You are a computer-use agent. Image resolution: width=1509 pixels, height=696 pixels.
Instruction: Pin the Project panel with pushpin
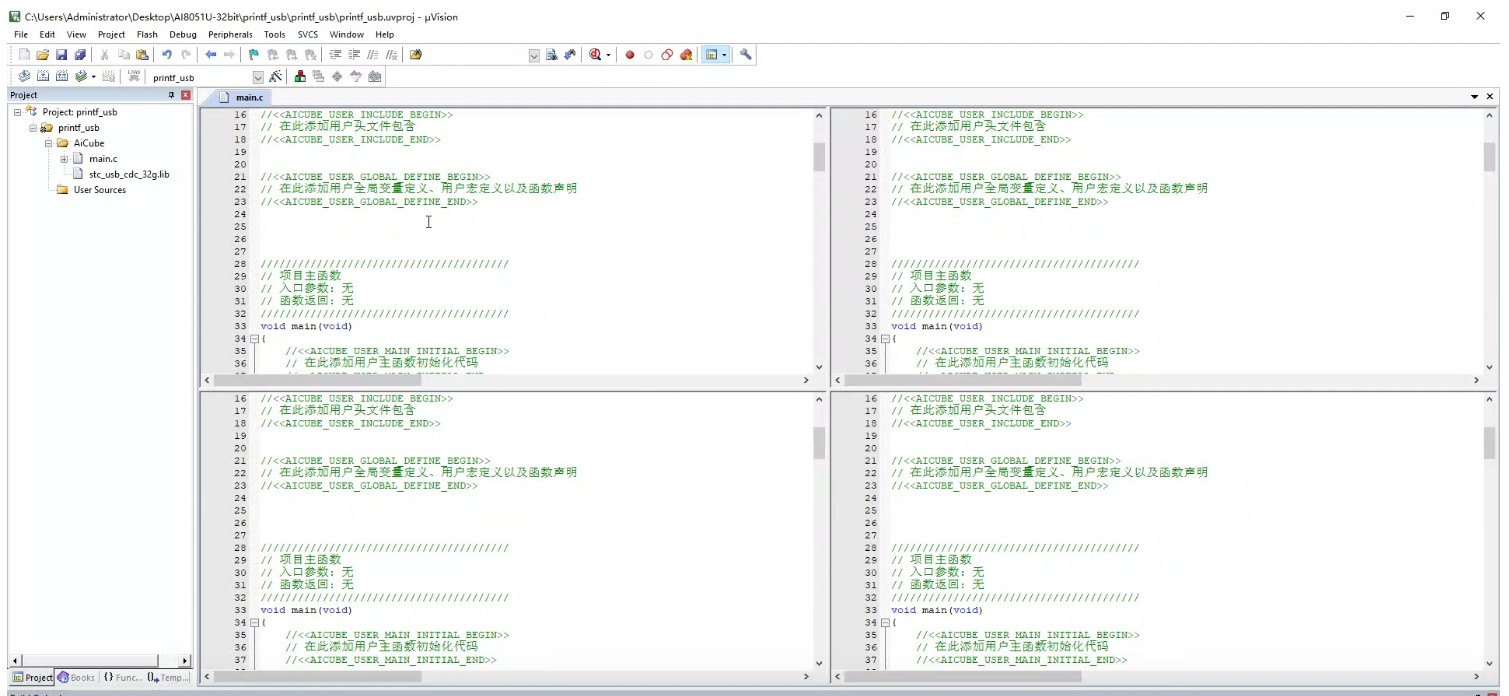(171, 95)
